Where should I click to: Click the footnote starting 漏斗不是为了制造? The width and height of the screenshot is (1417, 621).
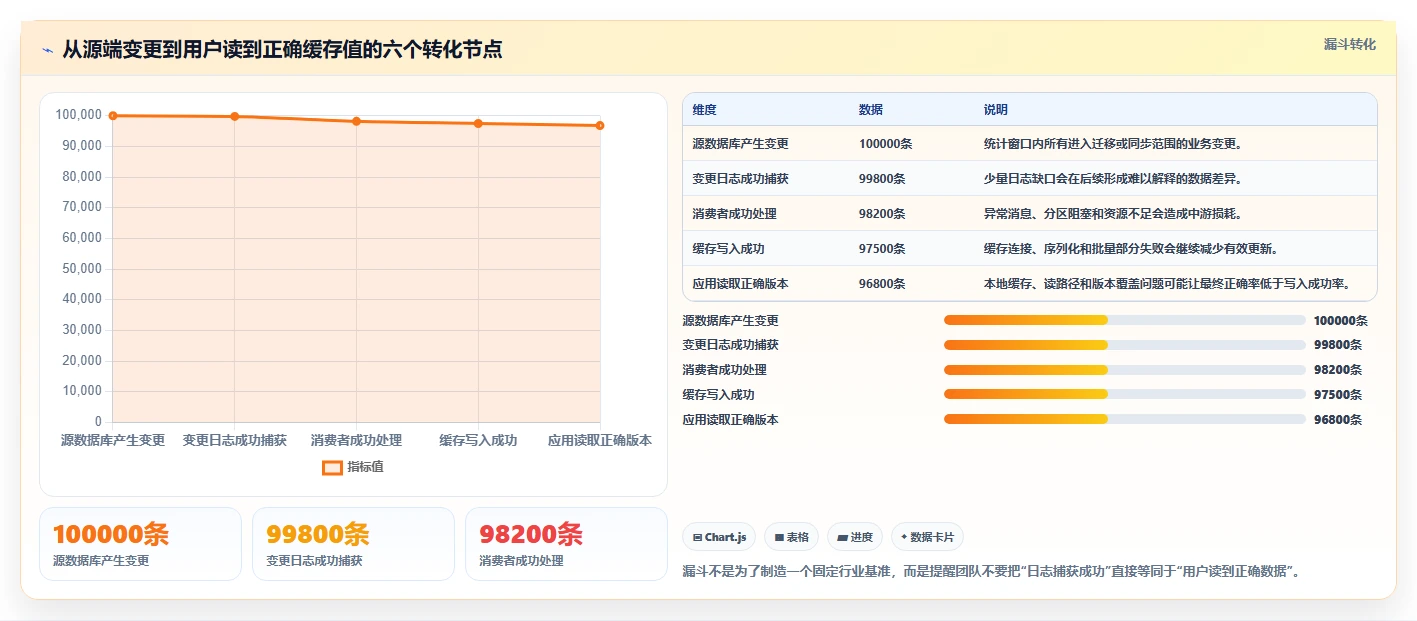pos(991,571)
